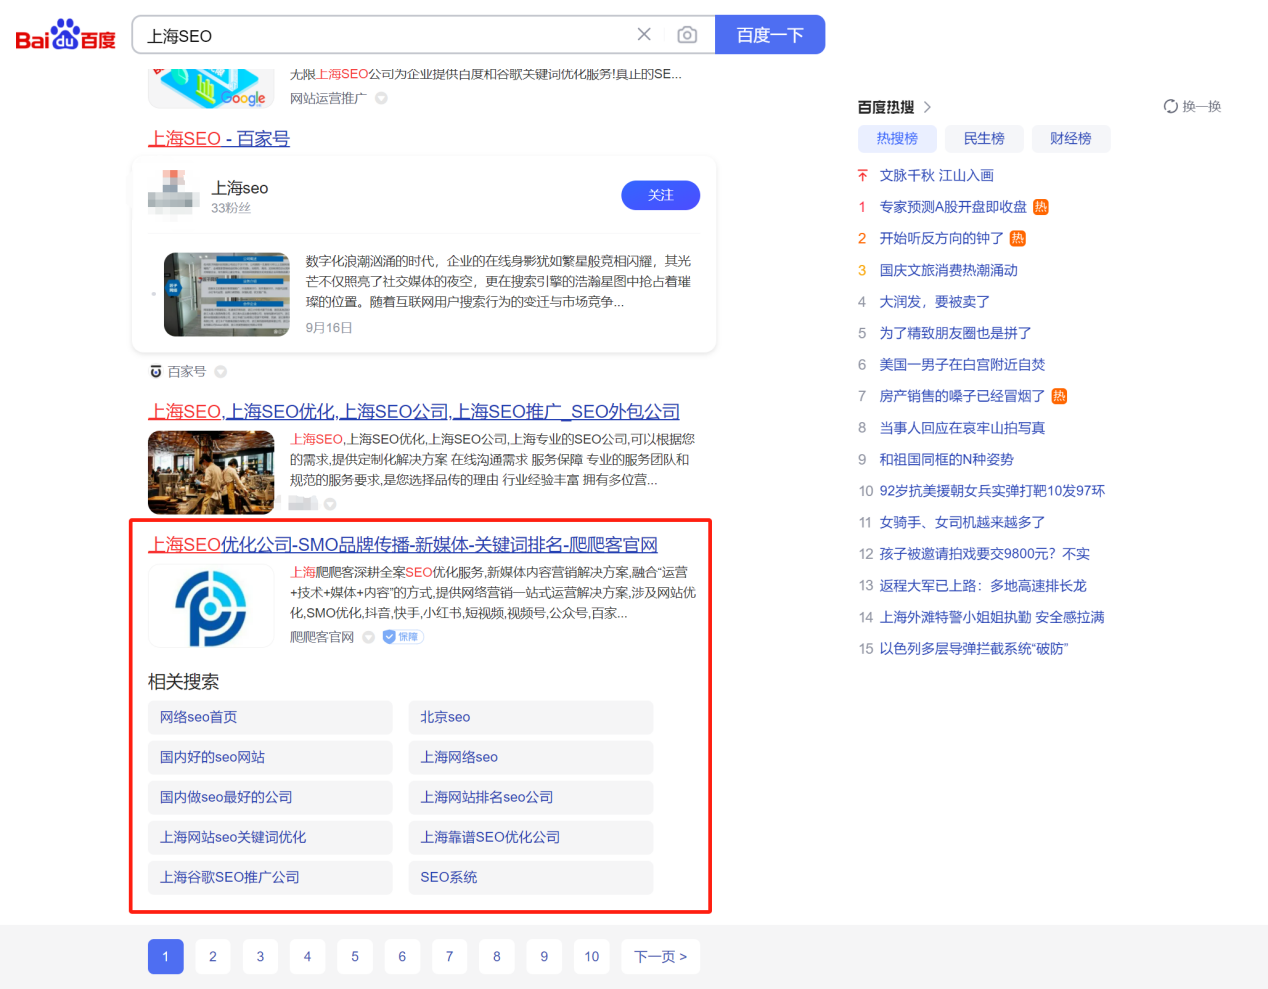This screenshot has height=989, width=1268.
Task: Clear the search box with X icon
Action: tap(644, 34)
